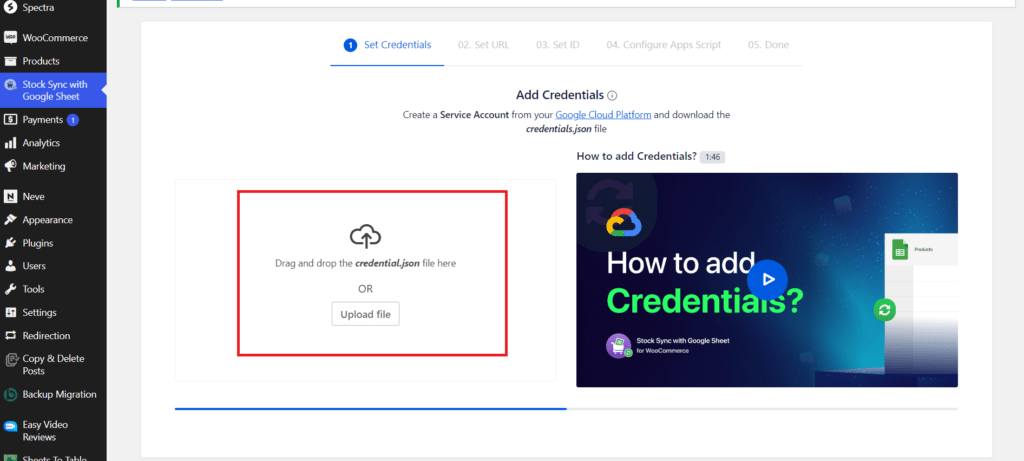Open Plugins menu label
Viewport: 1024px width, 461px height.
38,243
